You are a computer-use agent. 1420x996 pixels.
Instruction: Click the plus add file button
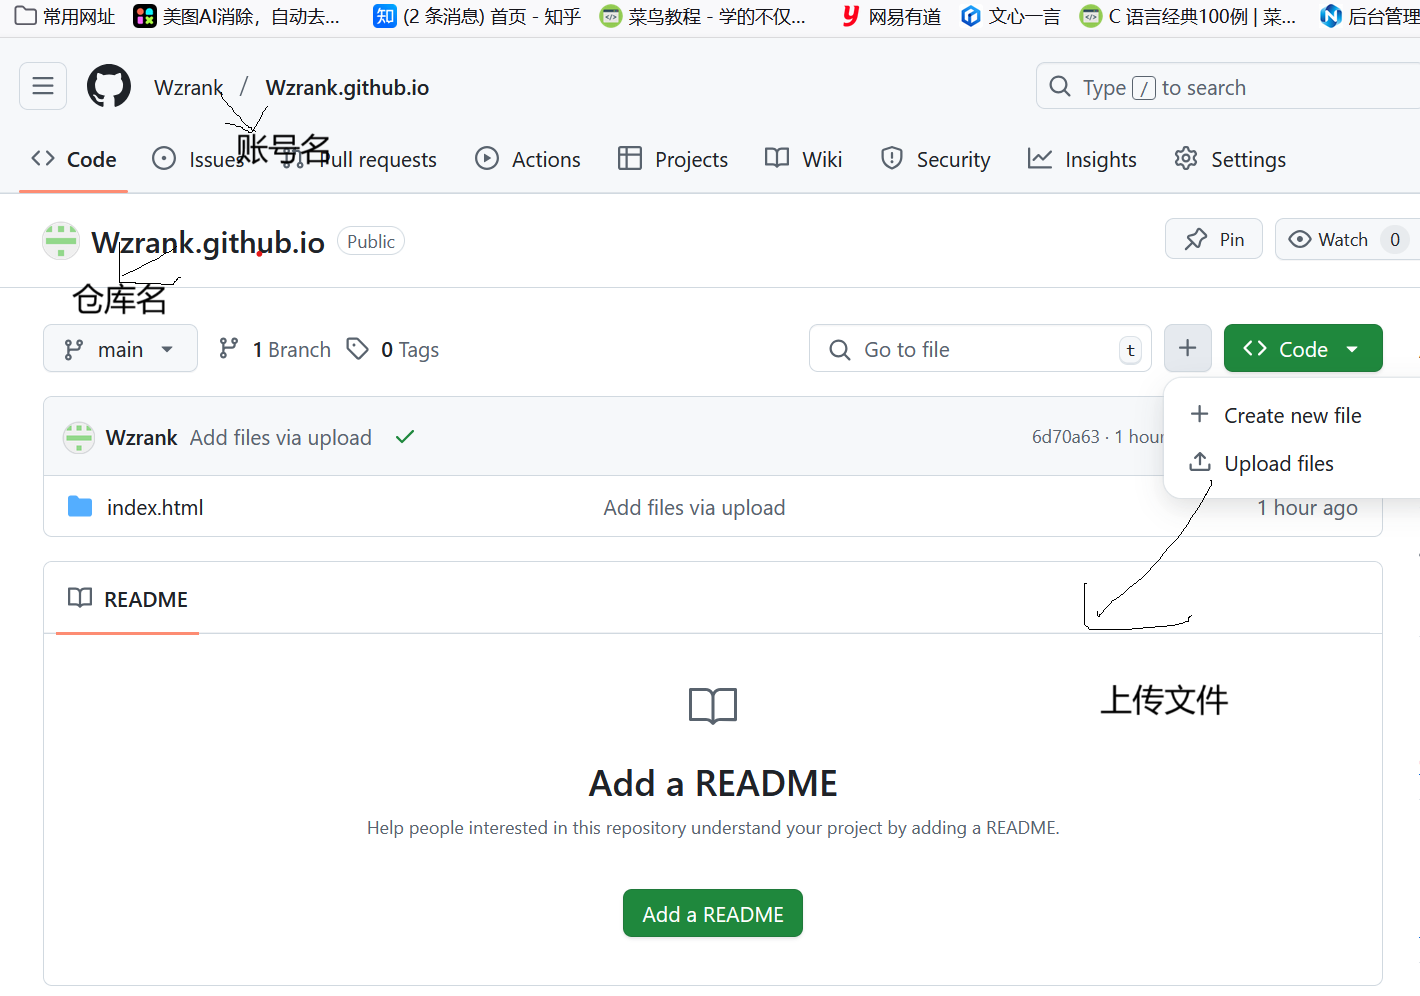pos(1188,348)
